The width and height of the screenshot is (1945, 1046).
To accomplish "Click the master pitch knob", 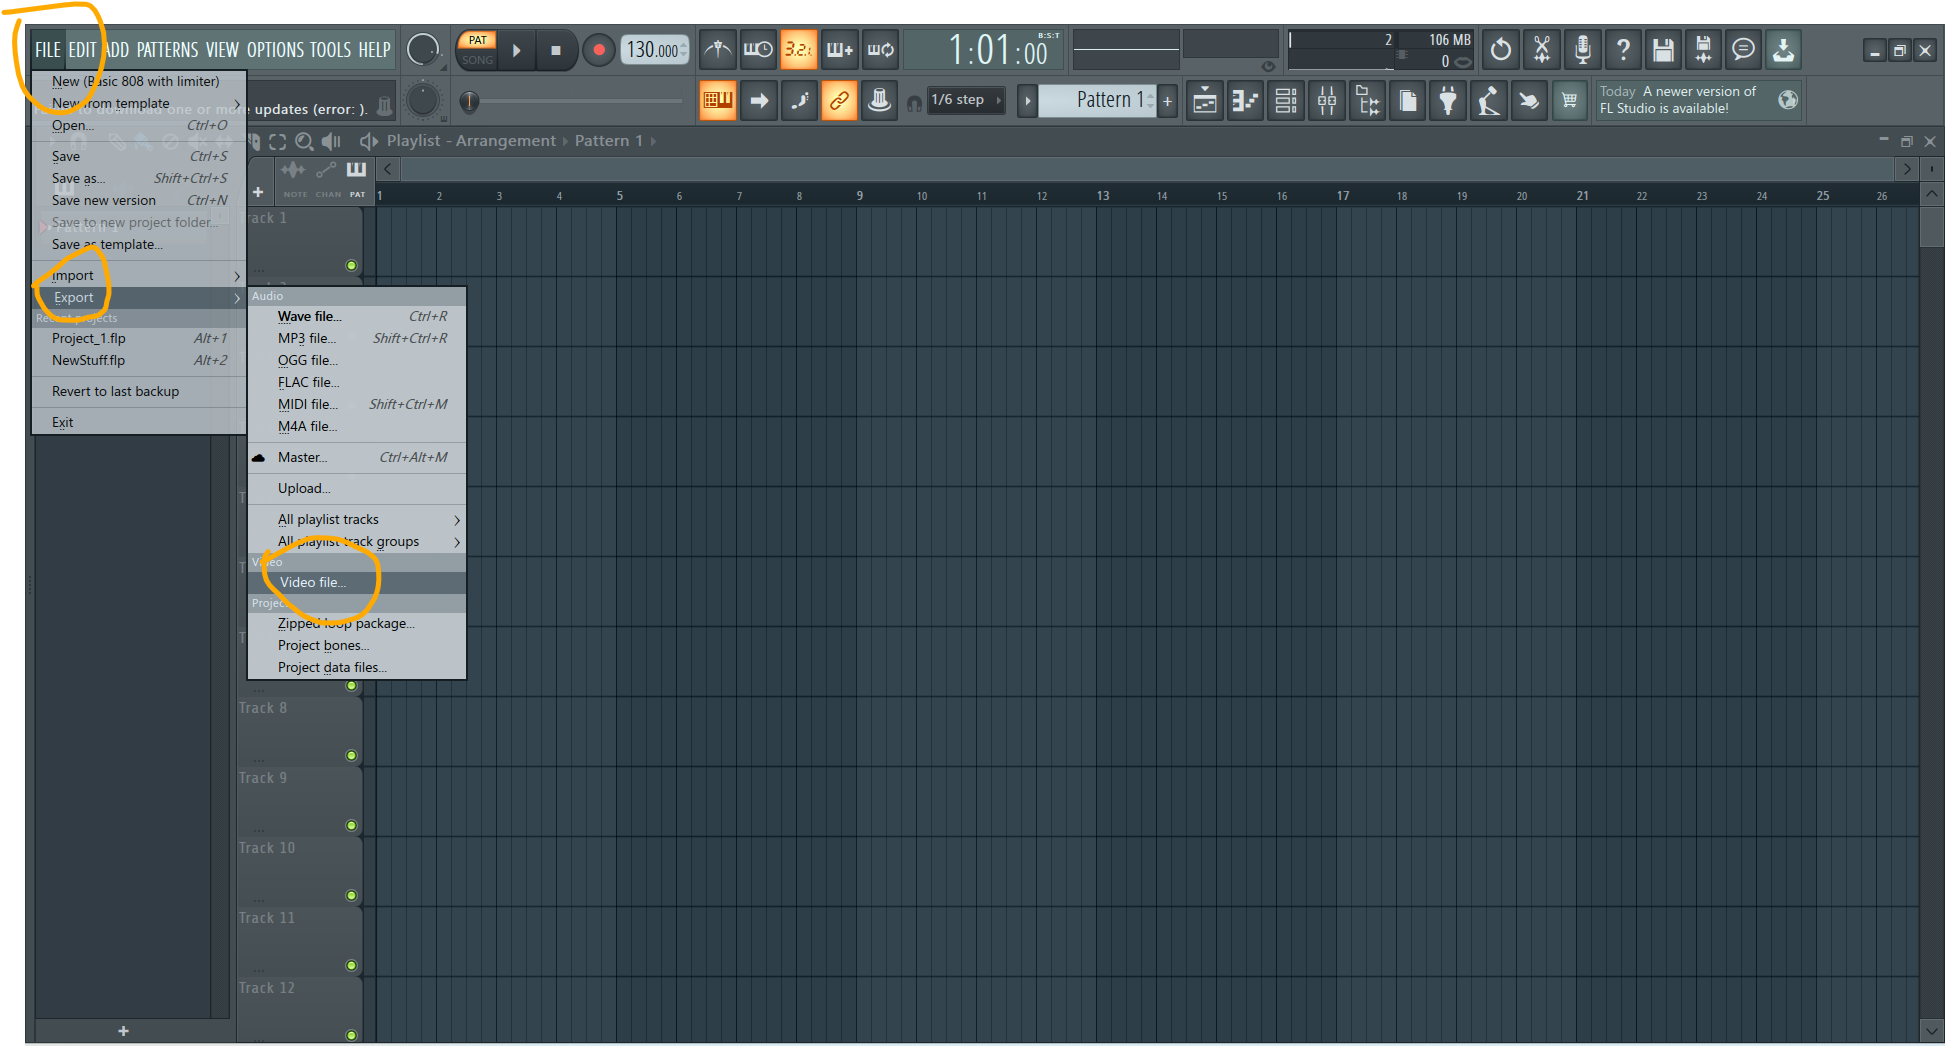I will click(x=423, y=100).
